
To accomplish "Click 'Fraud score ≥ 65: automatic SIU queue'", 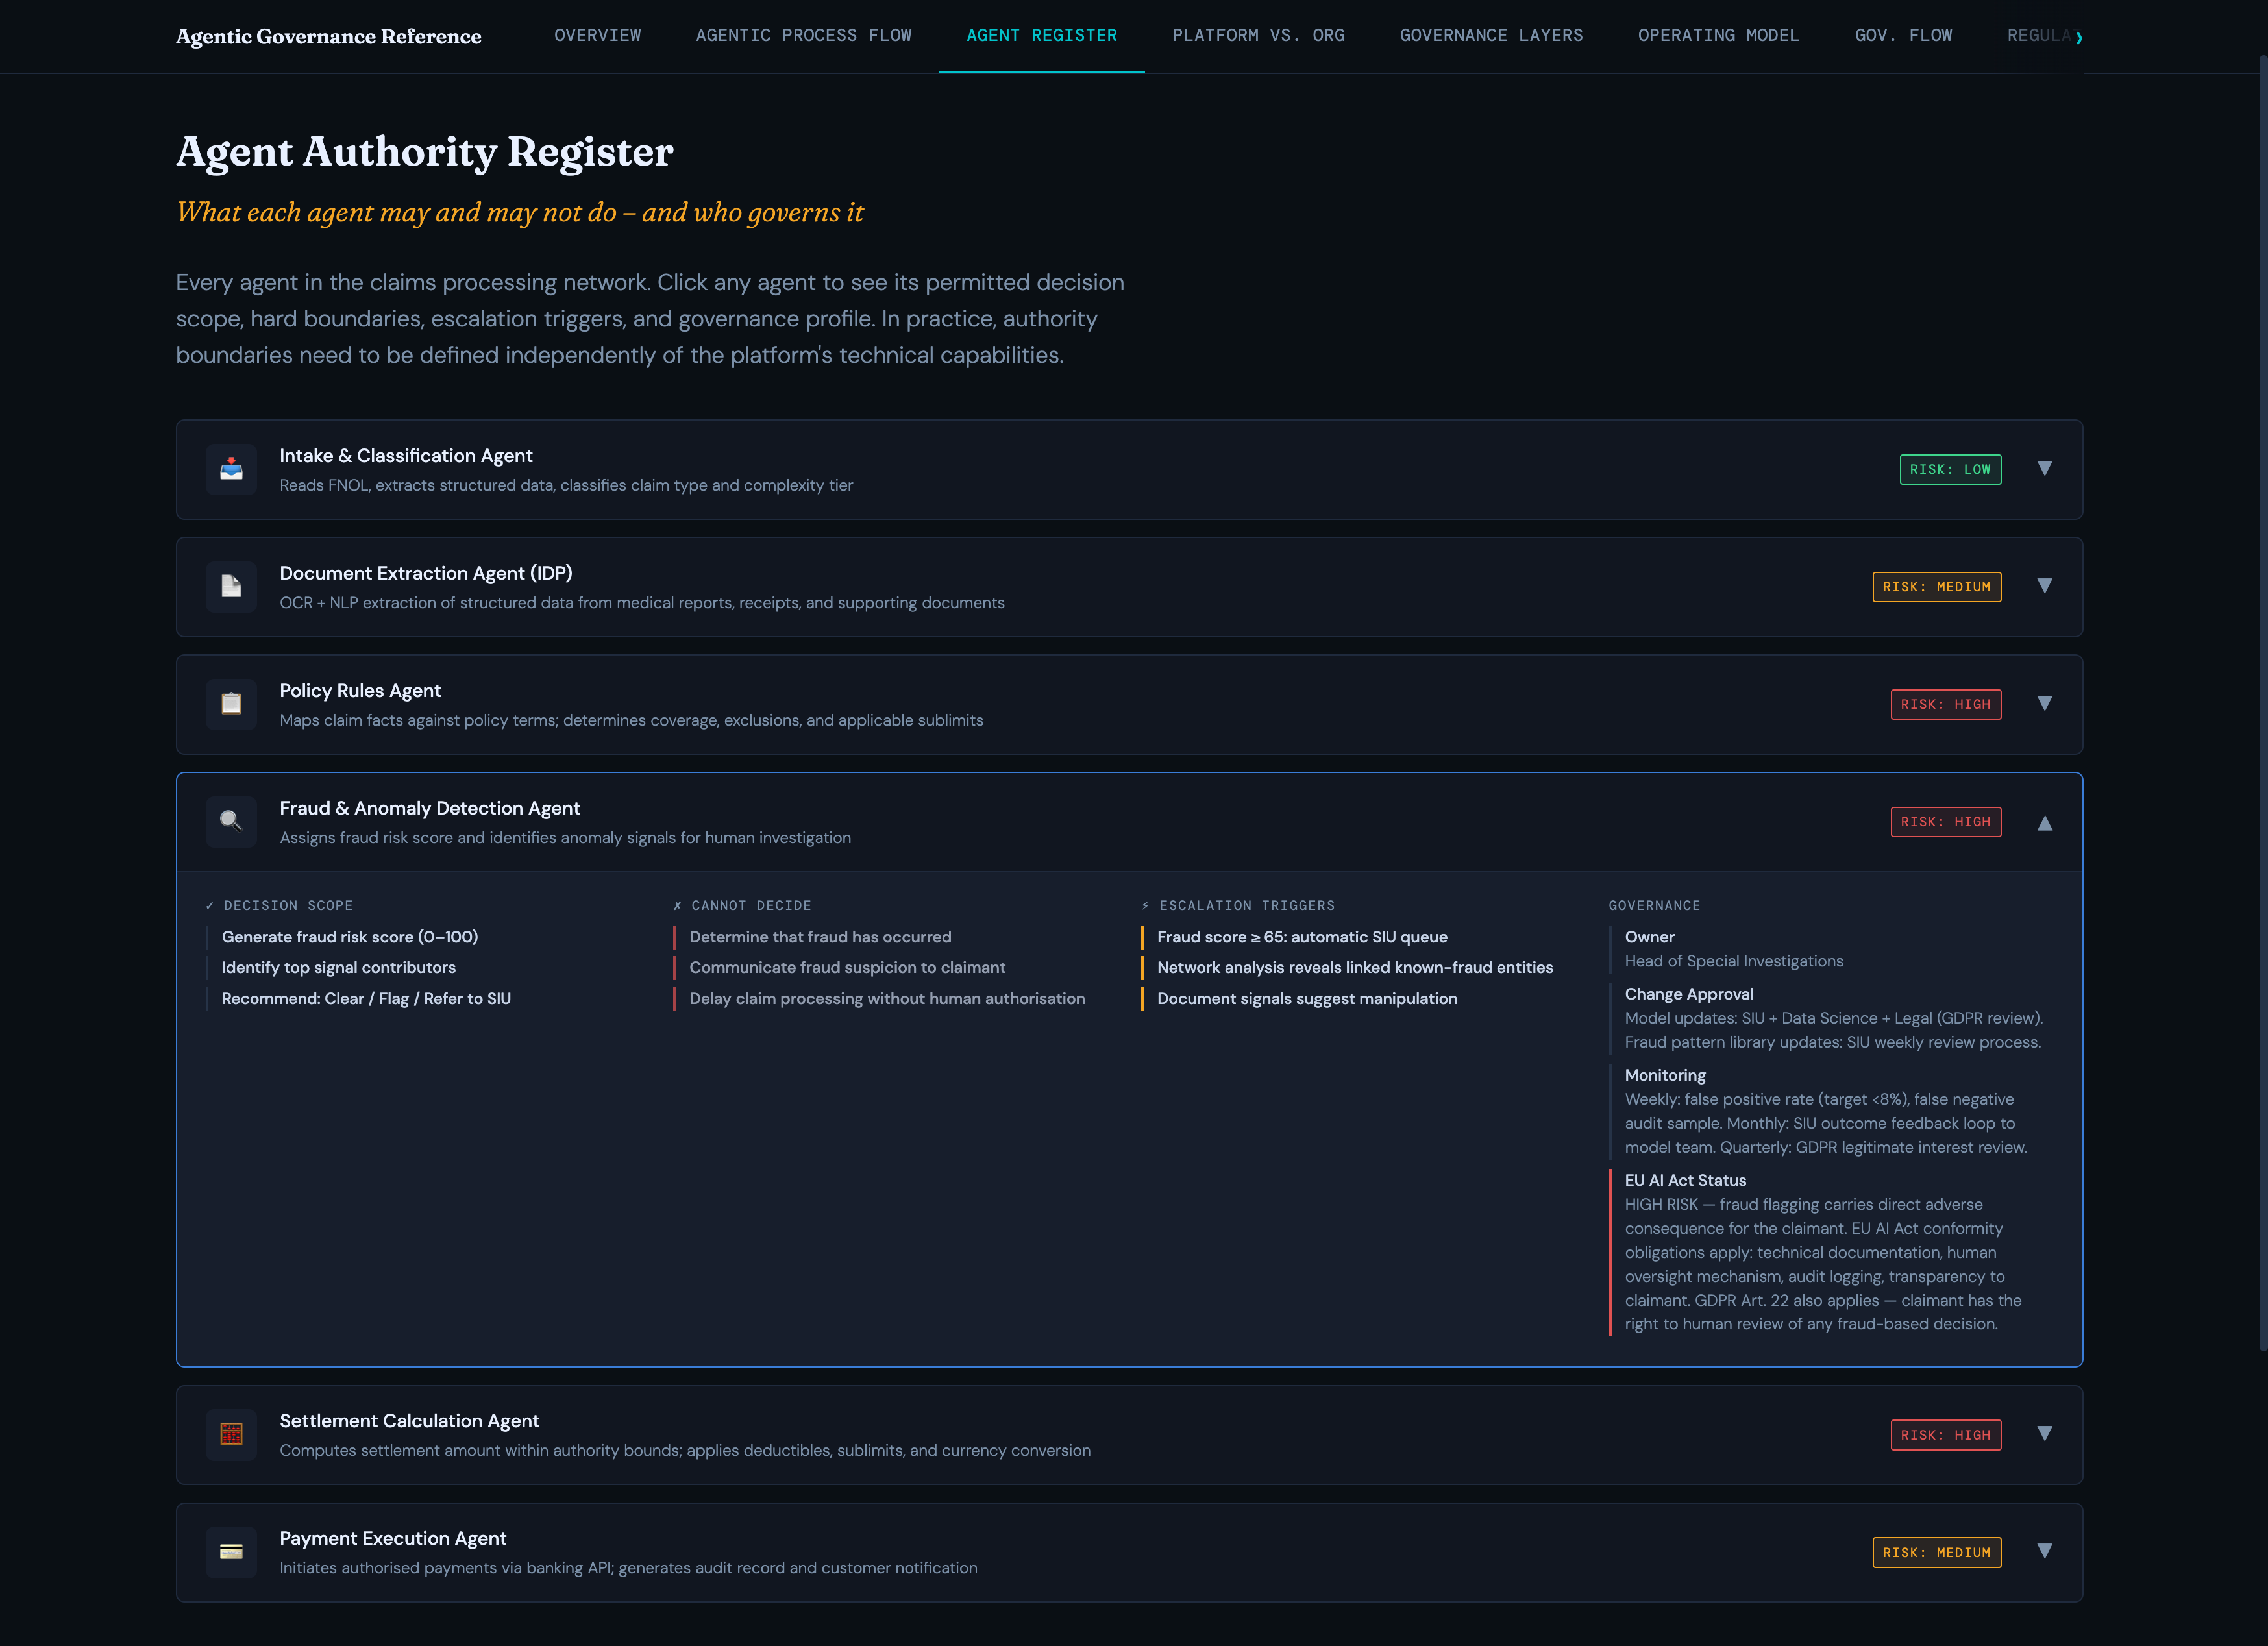I will (x=1302, y=937).
